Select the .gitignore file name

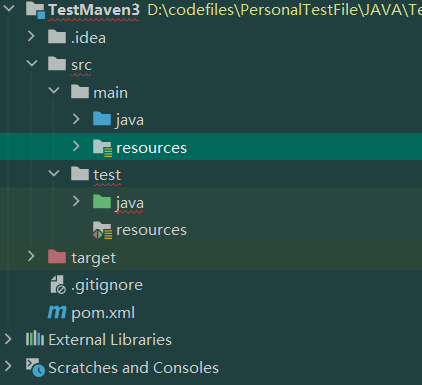(x=107, y=285)
